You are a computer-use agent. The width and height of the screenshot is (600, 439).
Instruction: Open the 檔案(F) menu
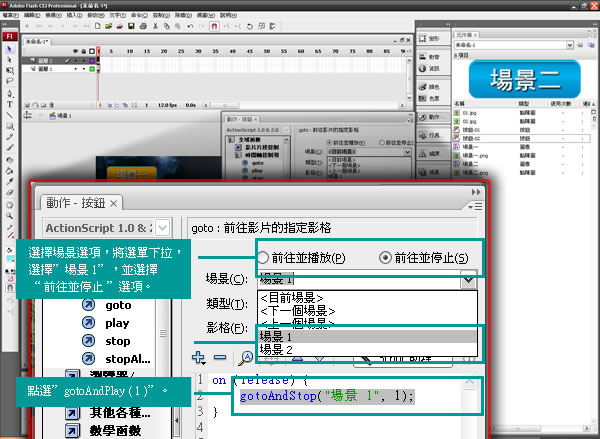pos(11,15)
